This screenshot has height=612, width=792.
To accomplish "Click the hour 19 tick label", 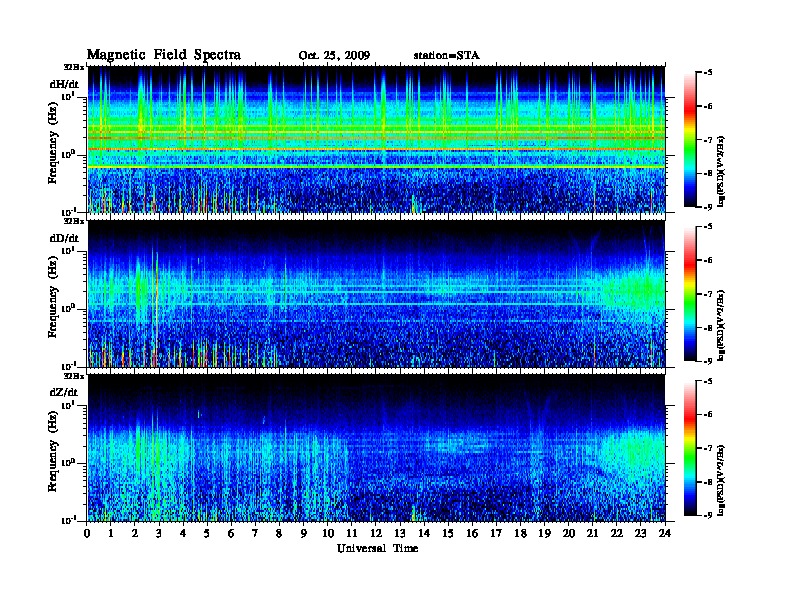I will point(544,534).
